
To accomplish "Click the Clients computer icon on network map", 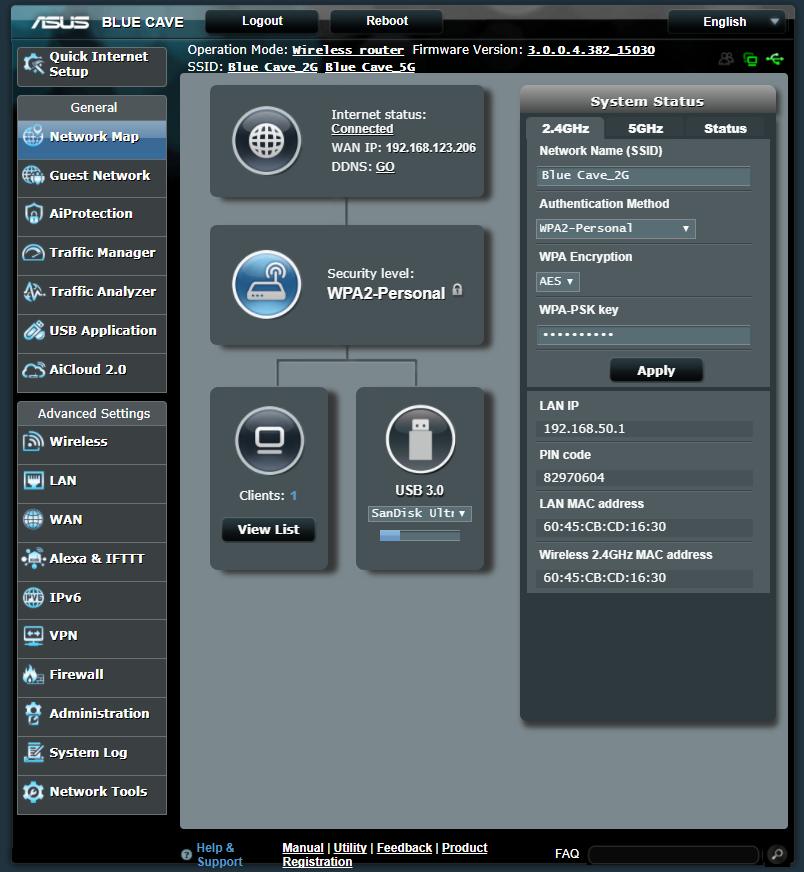I will (270, 440).
